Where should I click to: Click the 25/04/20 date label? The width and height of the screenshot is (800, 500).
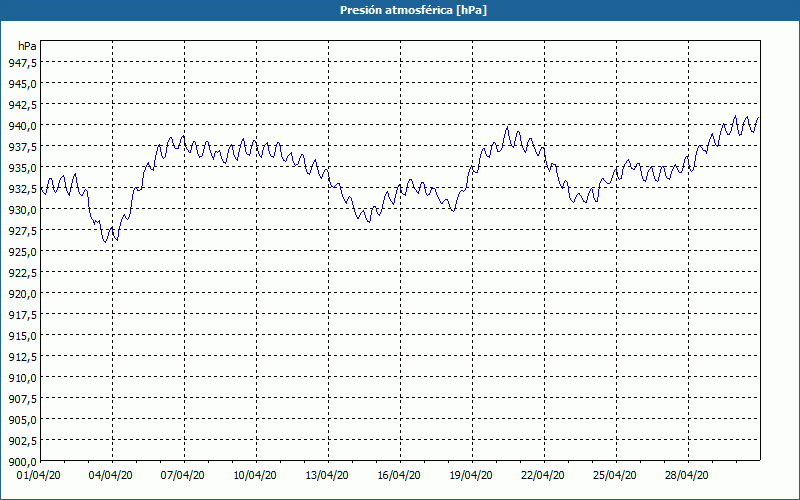pos(614,475)
